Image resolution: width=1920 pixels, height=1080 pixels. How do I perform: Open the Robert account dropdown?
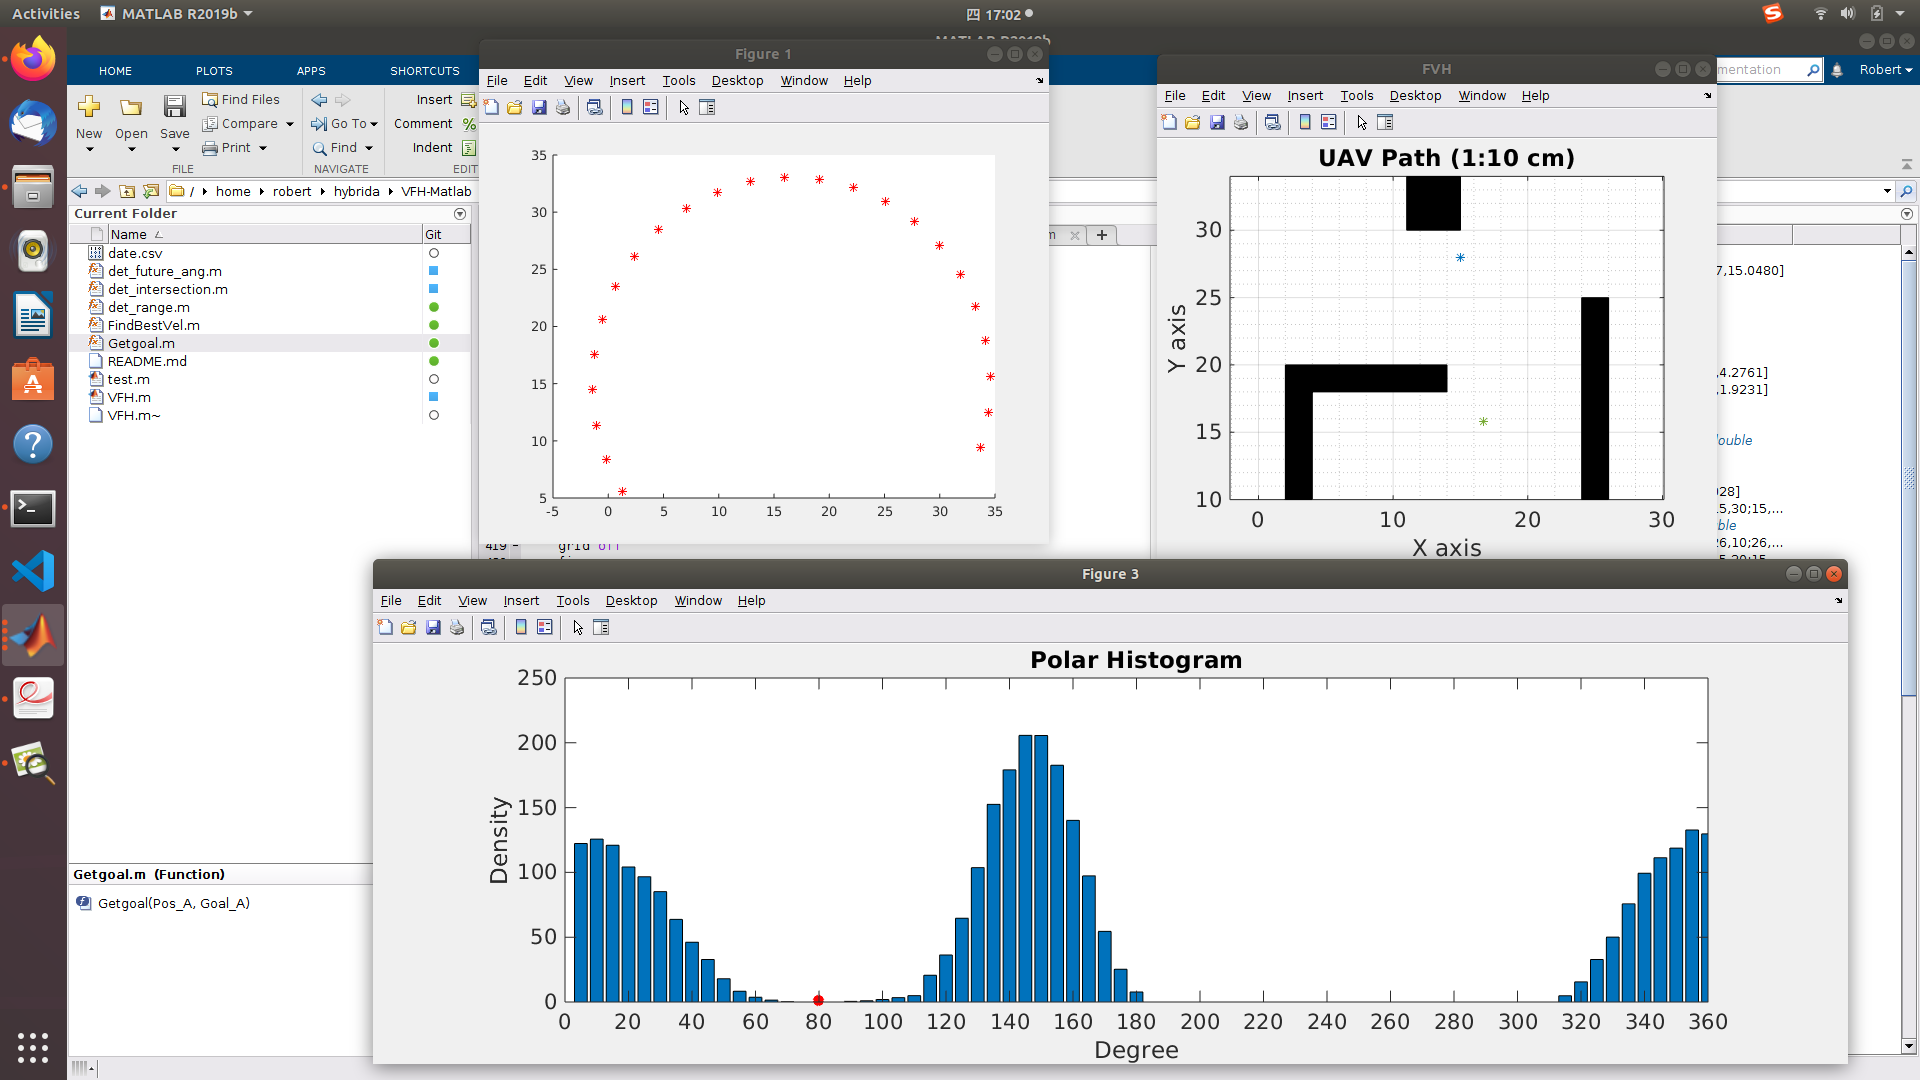1886,70
